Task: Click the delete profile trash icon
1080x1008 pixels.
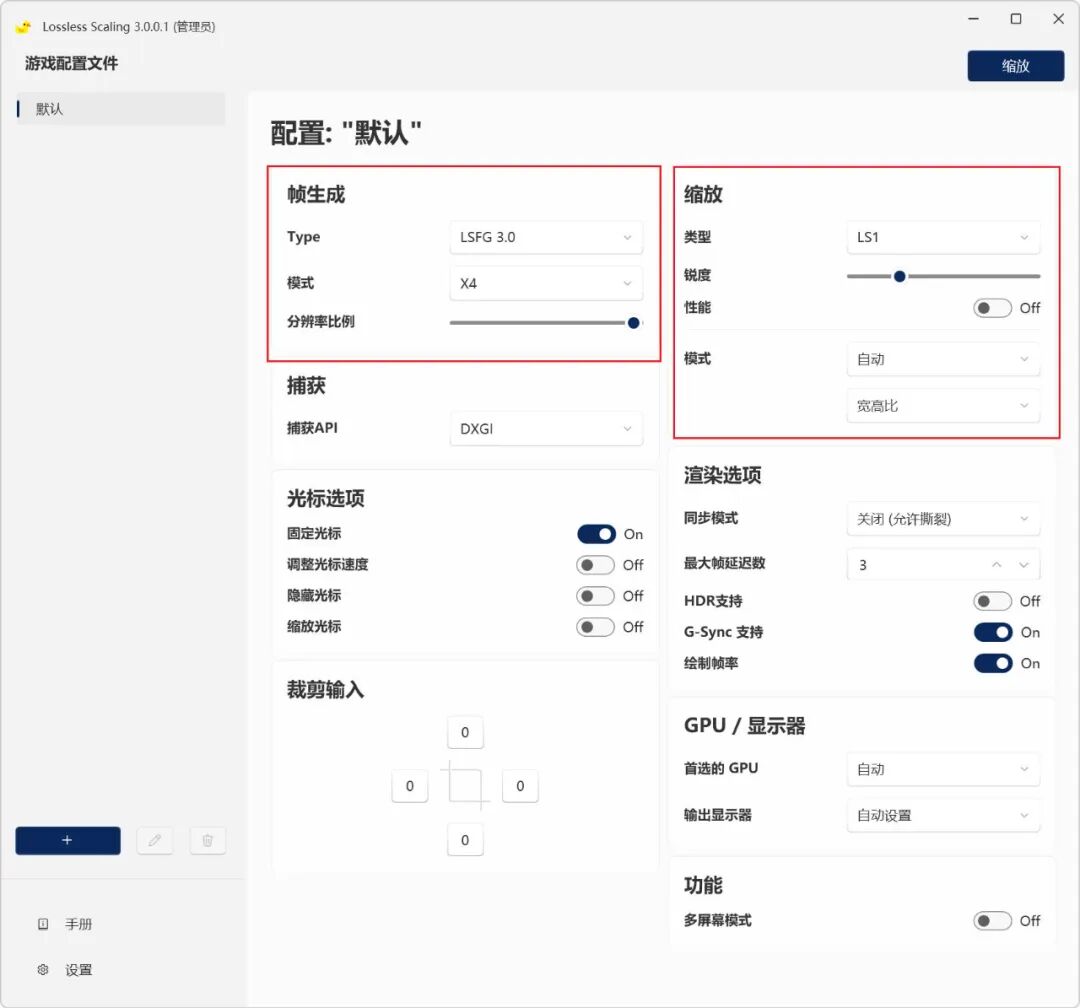Action: click(207, 840)
